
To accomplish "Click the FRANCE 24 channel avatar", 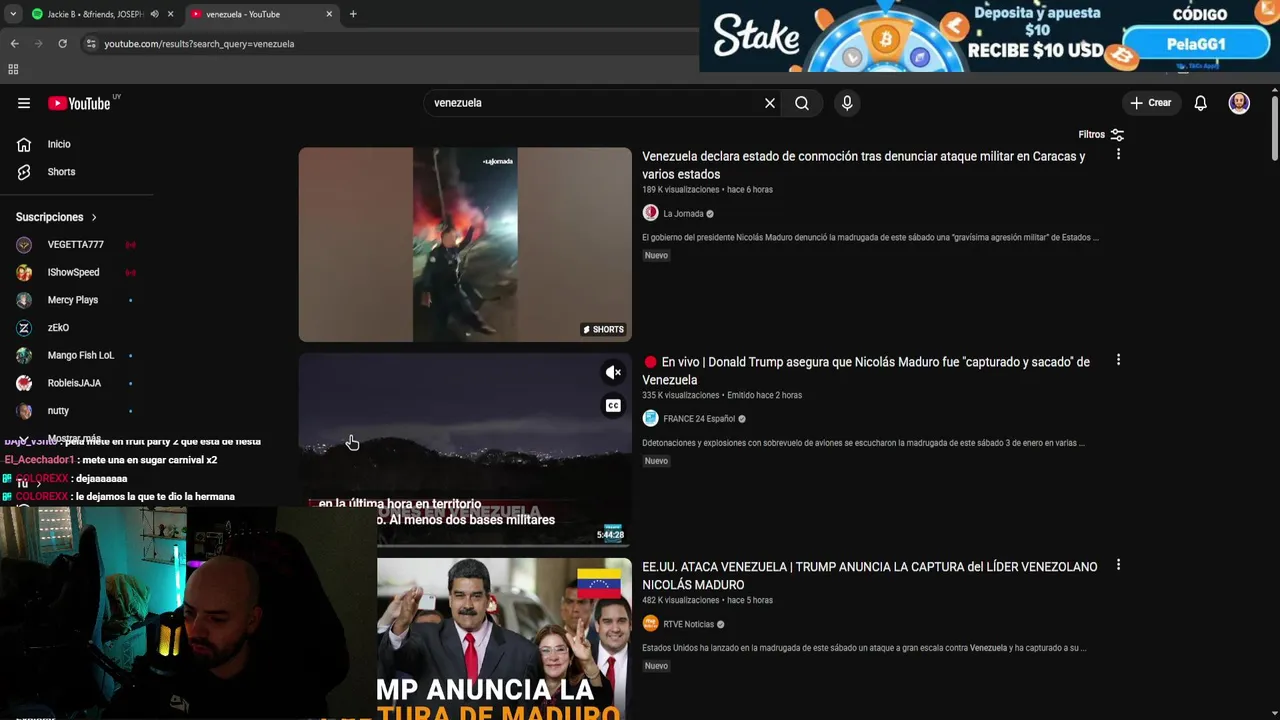I will [650, 419].
